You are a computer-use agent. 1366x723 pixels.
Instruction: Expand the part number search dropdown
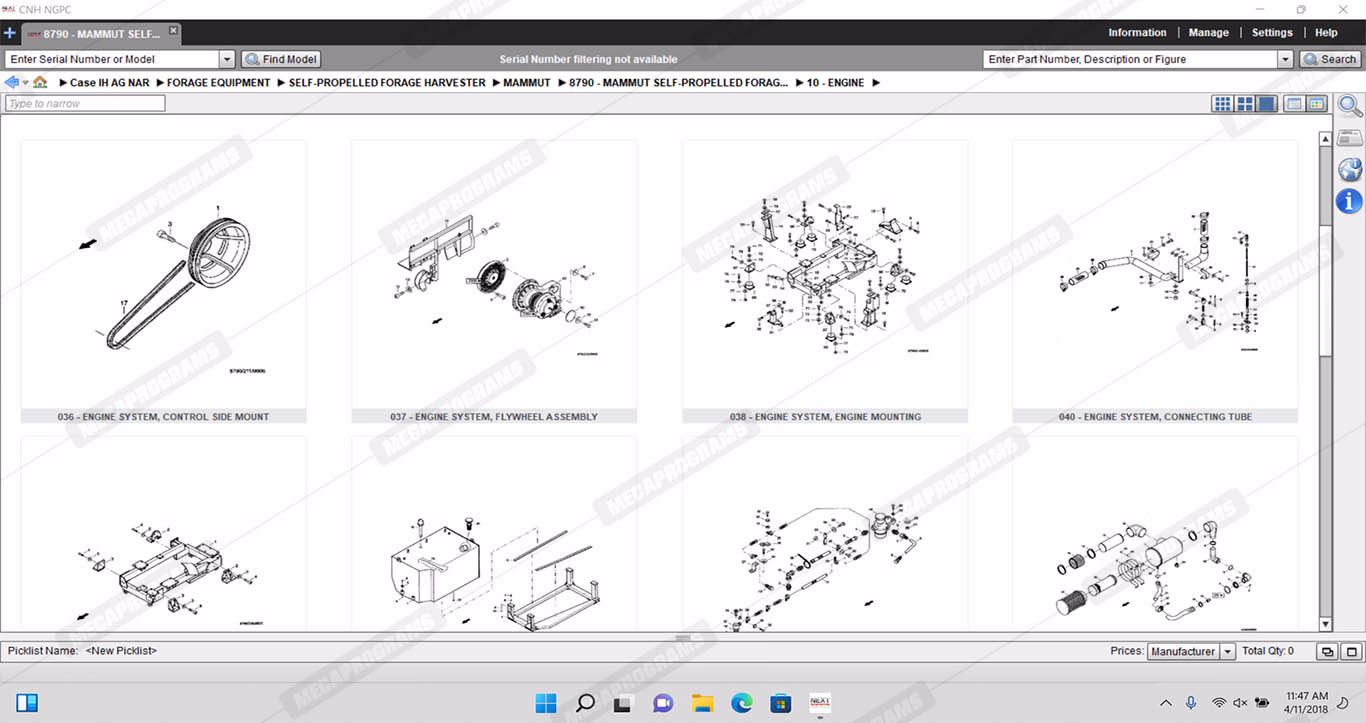point(1285,60)
